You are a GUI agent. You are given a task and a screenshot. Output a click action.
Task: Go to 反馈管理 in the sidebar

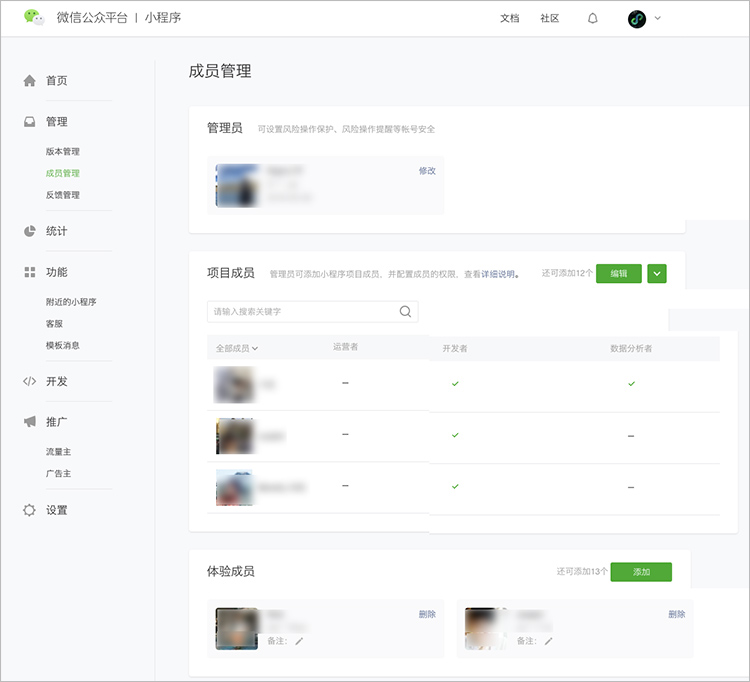tap(62, 195)
